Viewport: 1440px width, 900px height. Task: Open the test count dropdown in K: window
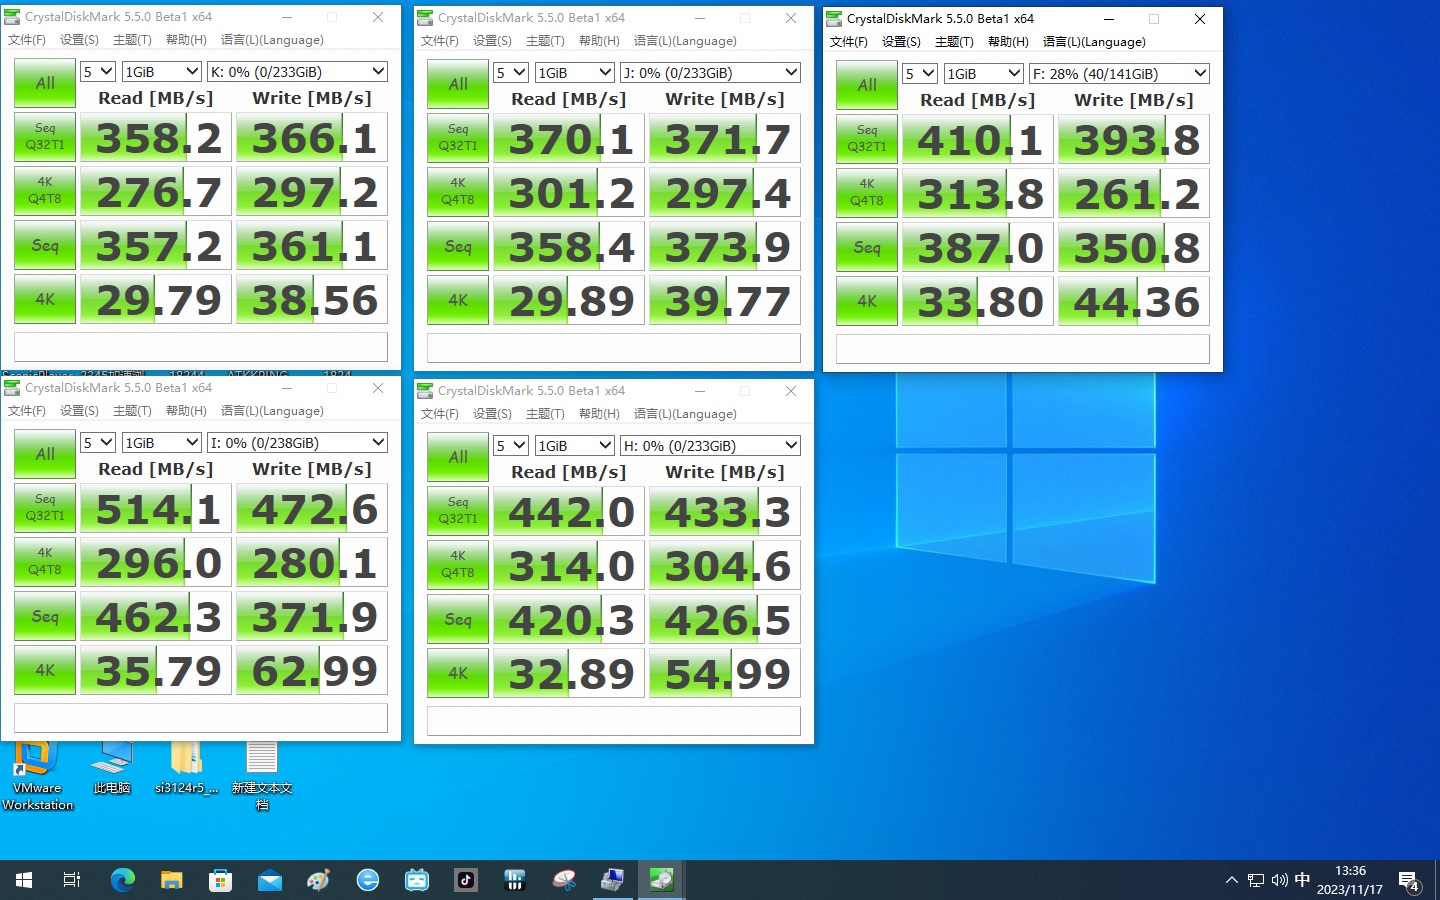[98, 72]
